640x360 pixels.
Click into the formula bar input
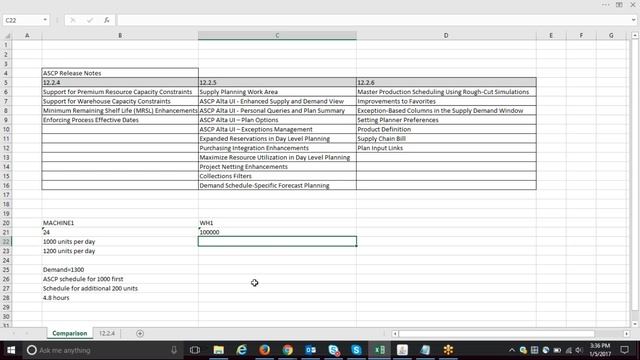373,20
